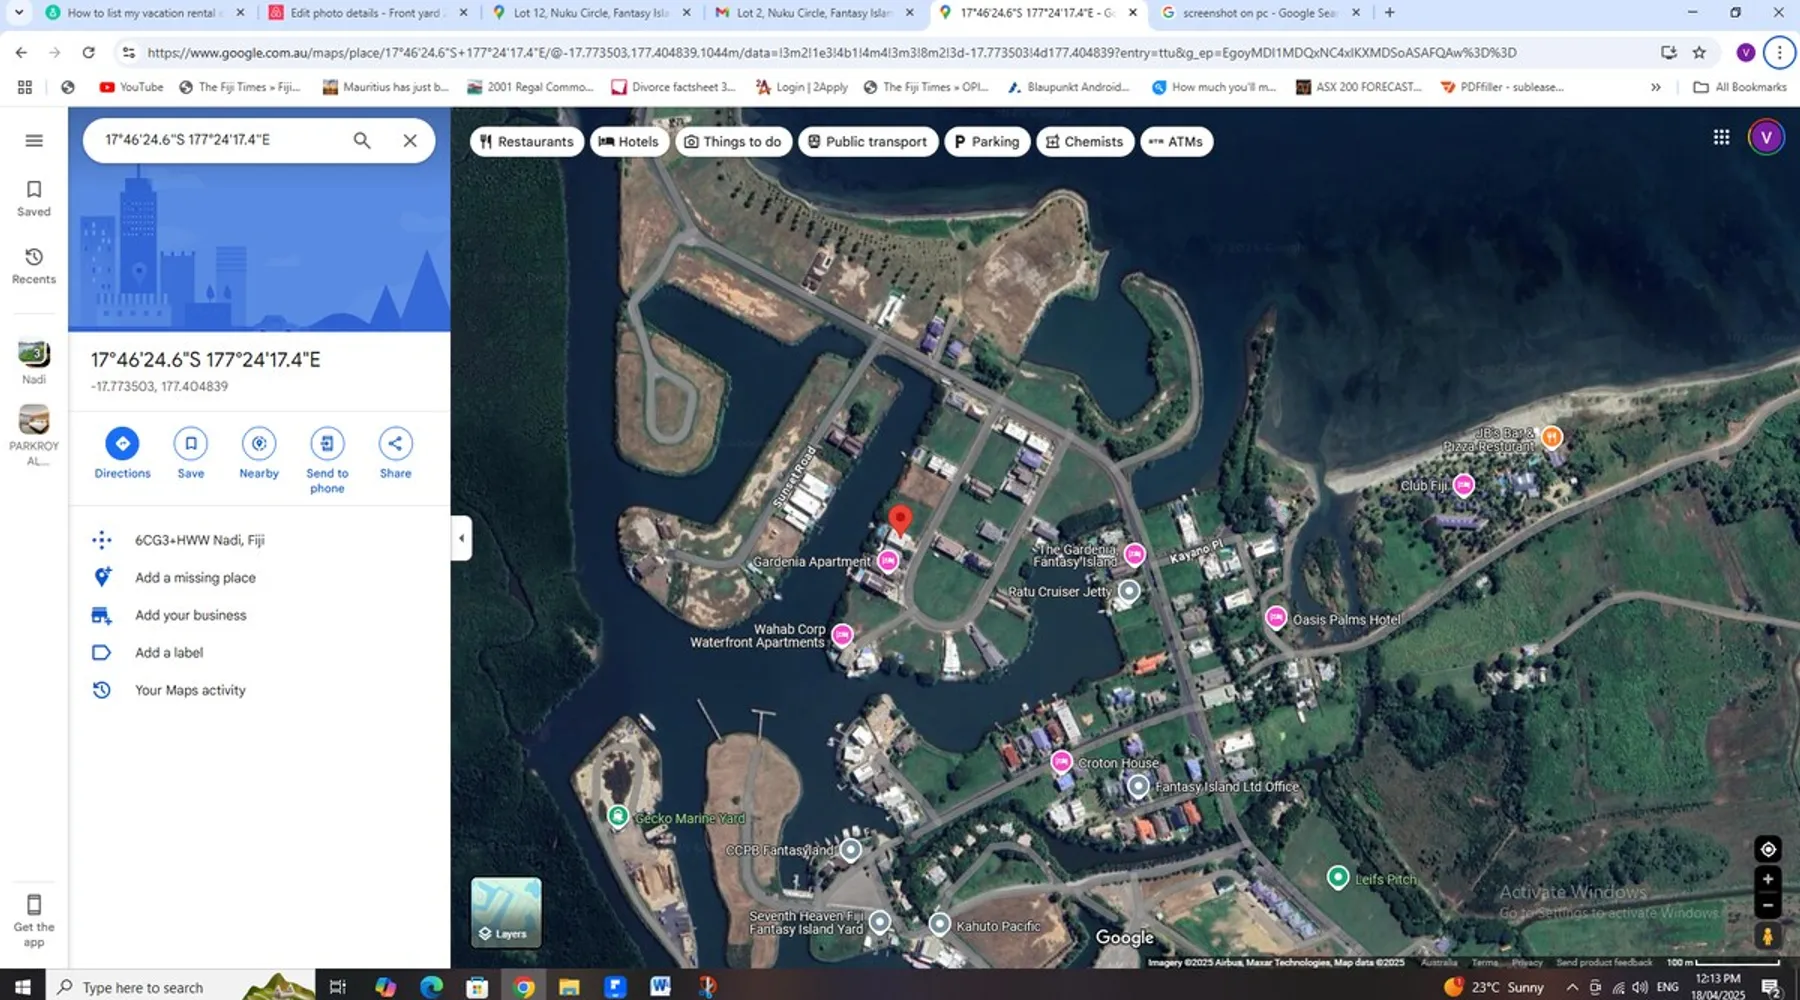Save this location with the Save icon
Viewport: 1800px width, 1000px height.
coord(190,444)
